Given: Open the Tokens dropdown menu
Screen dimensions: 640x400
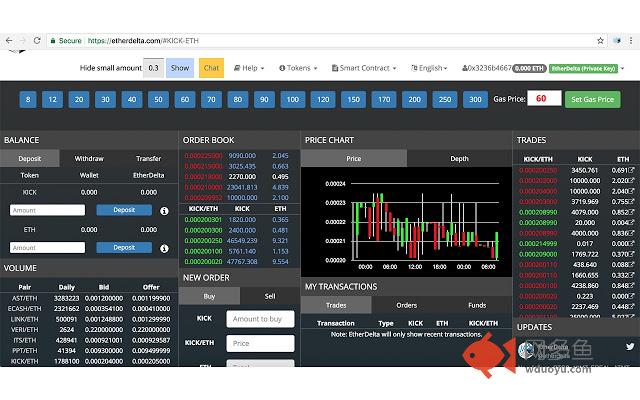Looking at the screenshot, I should pos(298,68).
